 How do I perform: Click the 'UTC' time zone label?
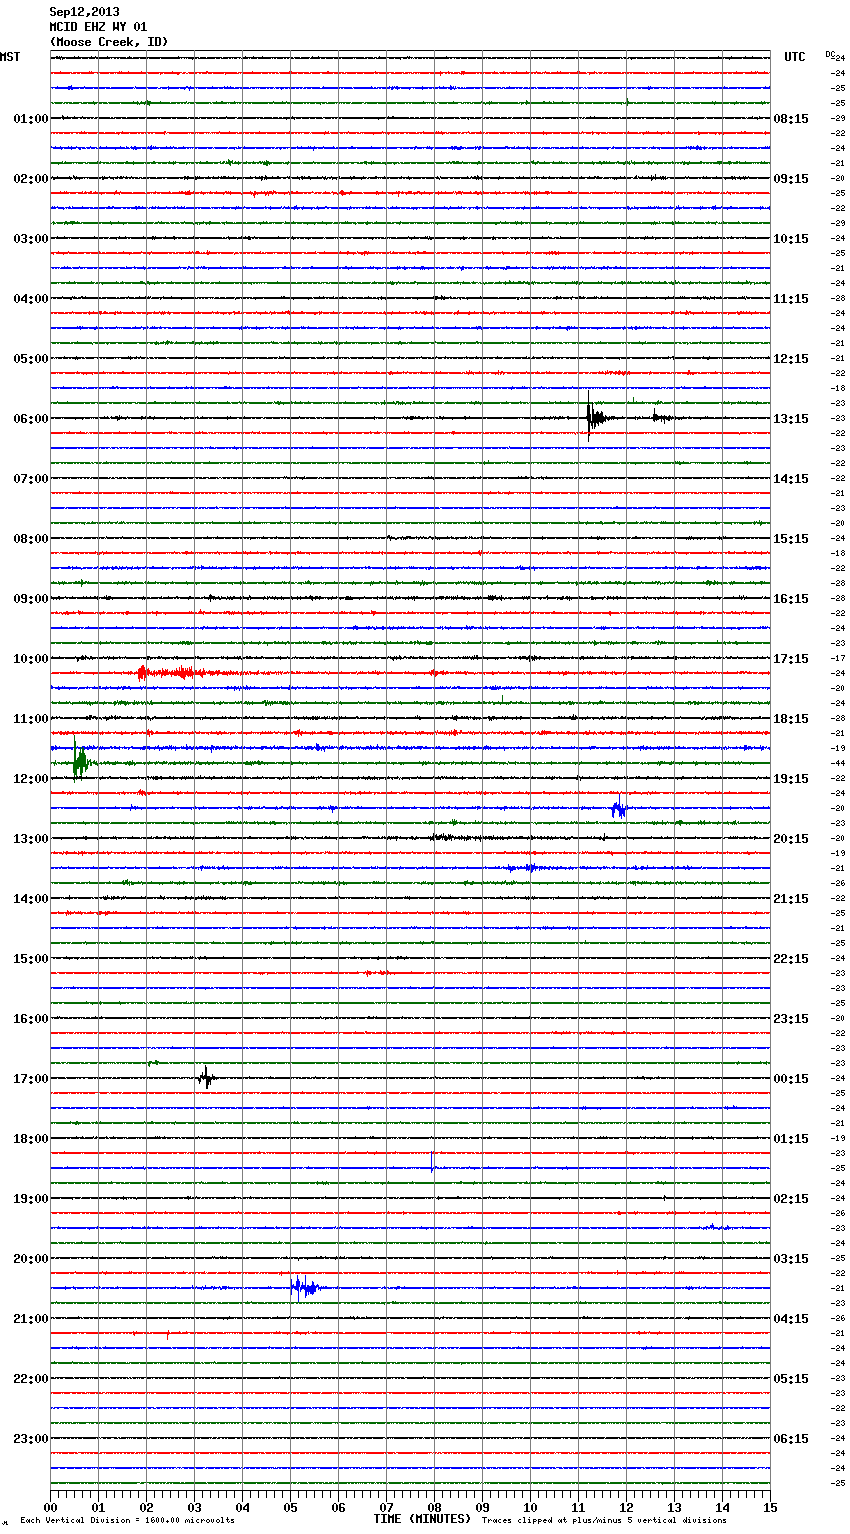[795, 57]
